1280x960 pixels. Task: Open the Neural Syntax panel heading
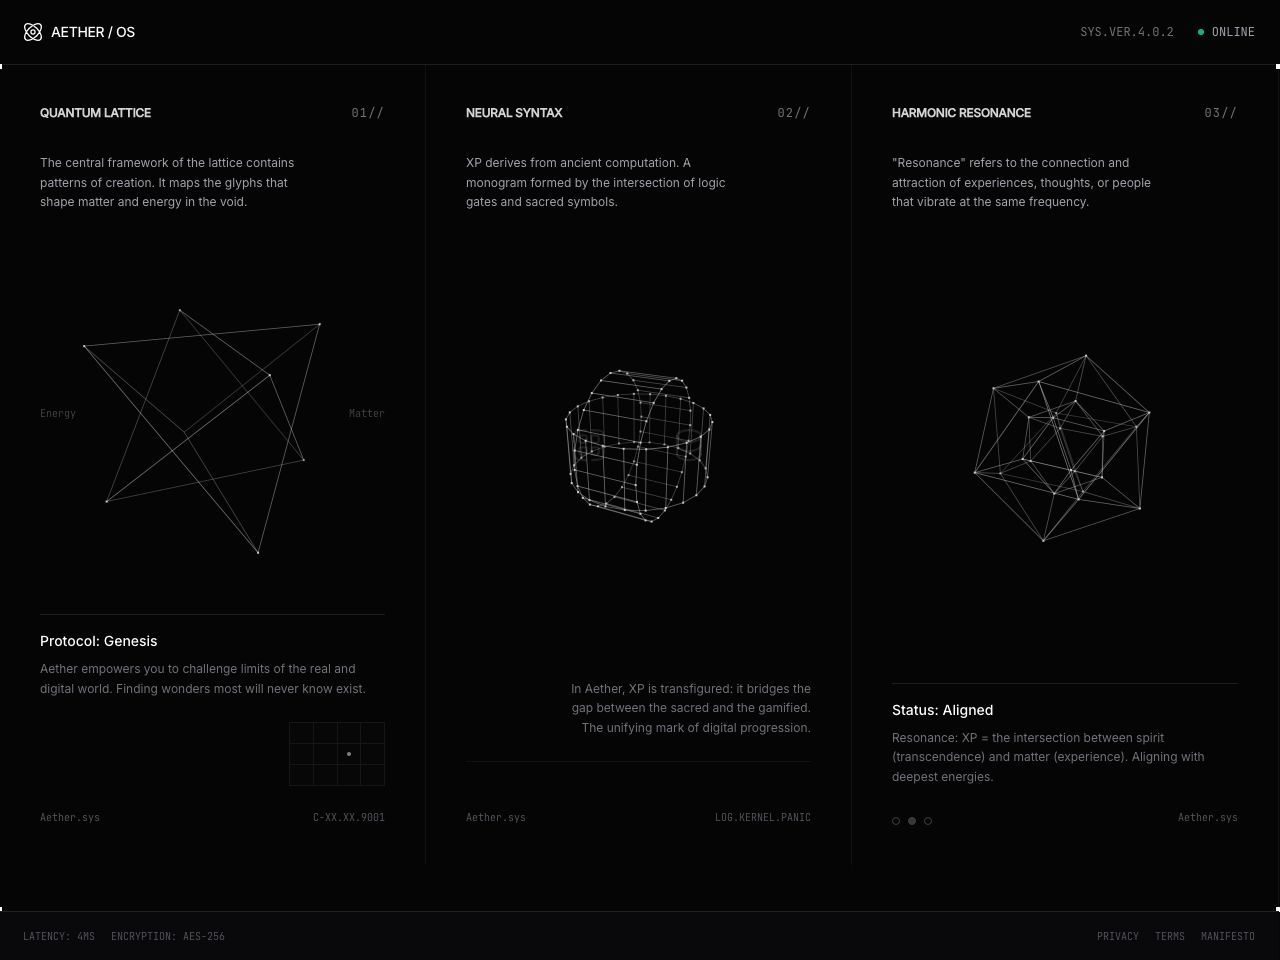[x=514, y=113]
